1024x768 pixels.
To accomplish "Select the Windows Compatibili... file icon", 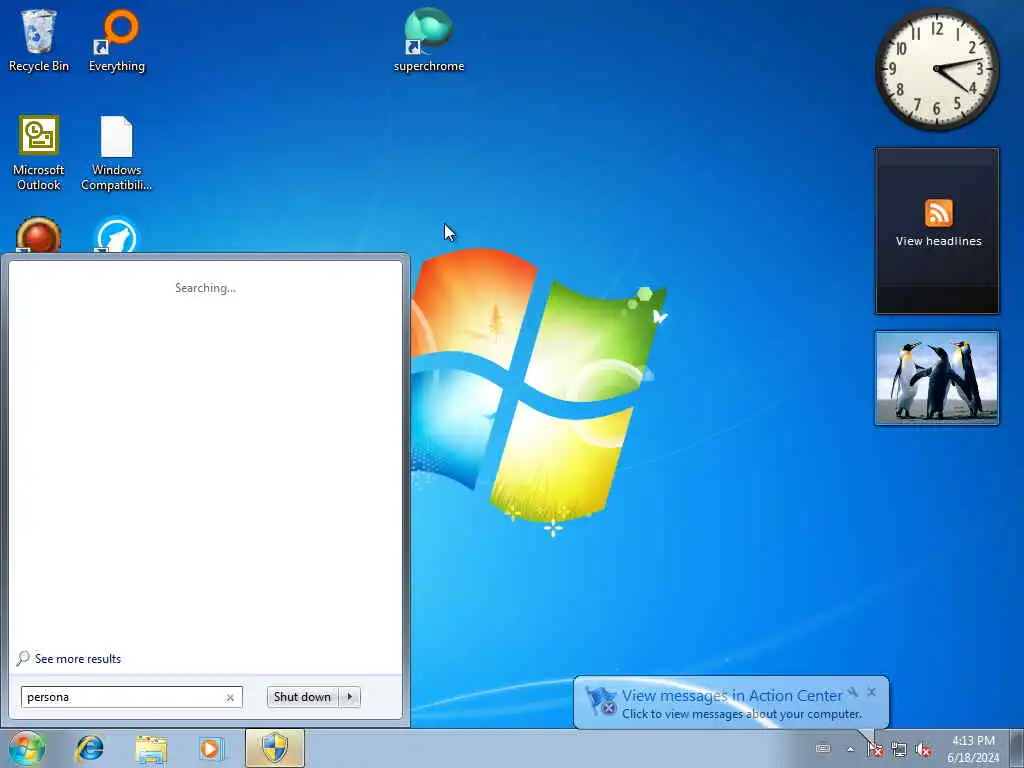I will (x=116, y=153).
